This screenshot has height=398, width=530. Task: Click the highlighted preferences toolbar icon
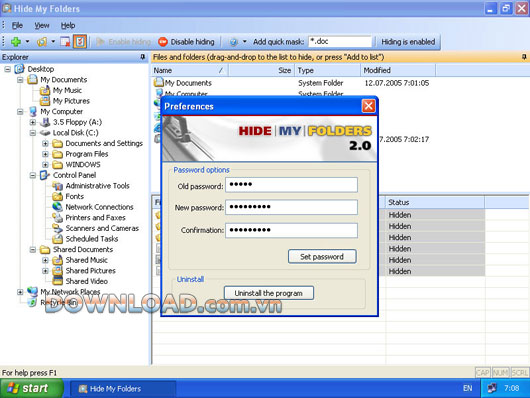tap(80, 42)
